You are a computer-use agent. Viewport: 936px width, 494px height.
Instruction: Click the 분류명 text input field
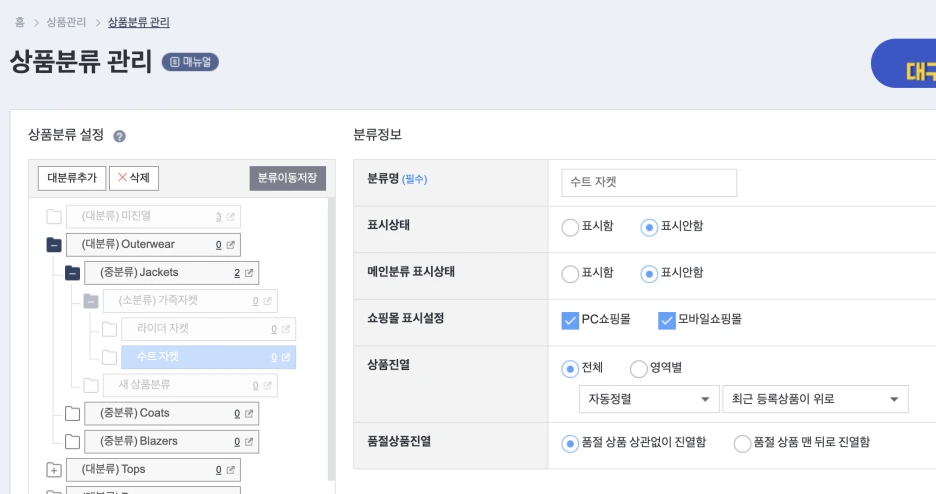coord(649,183)
